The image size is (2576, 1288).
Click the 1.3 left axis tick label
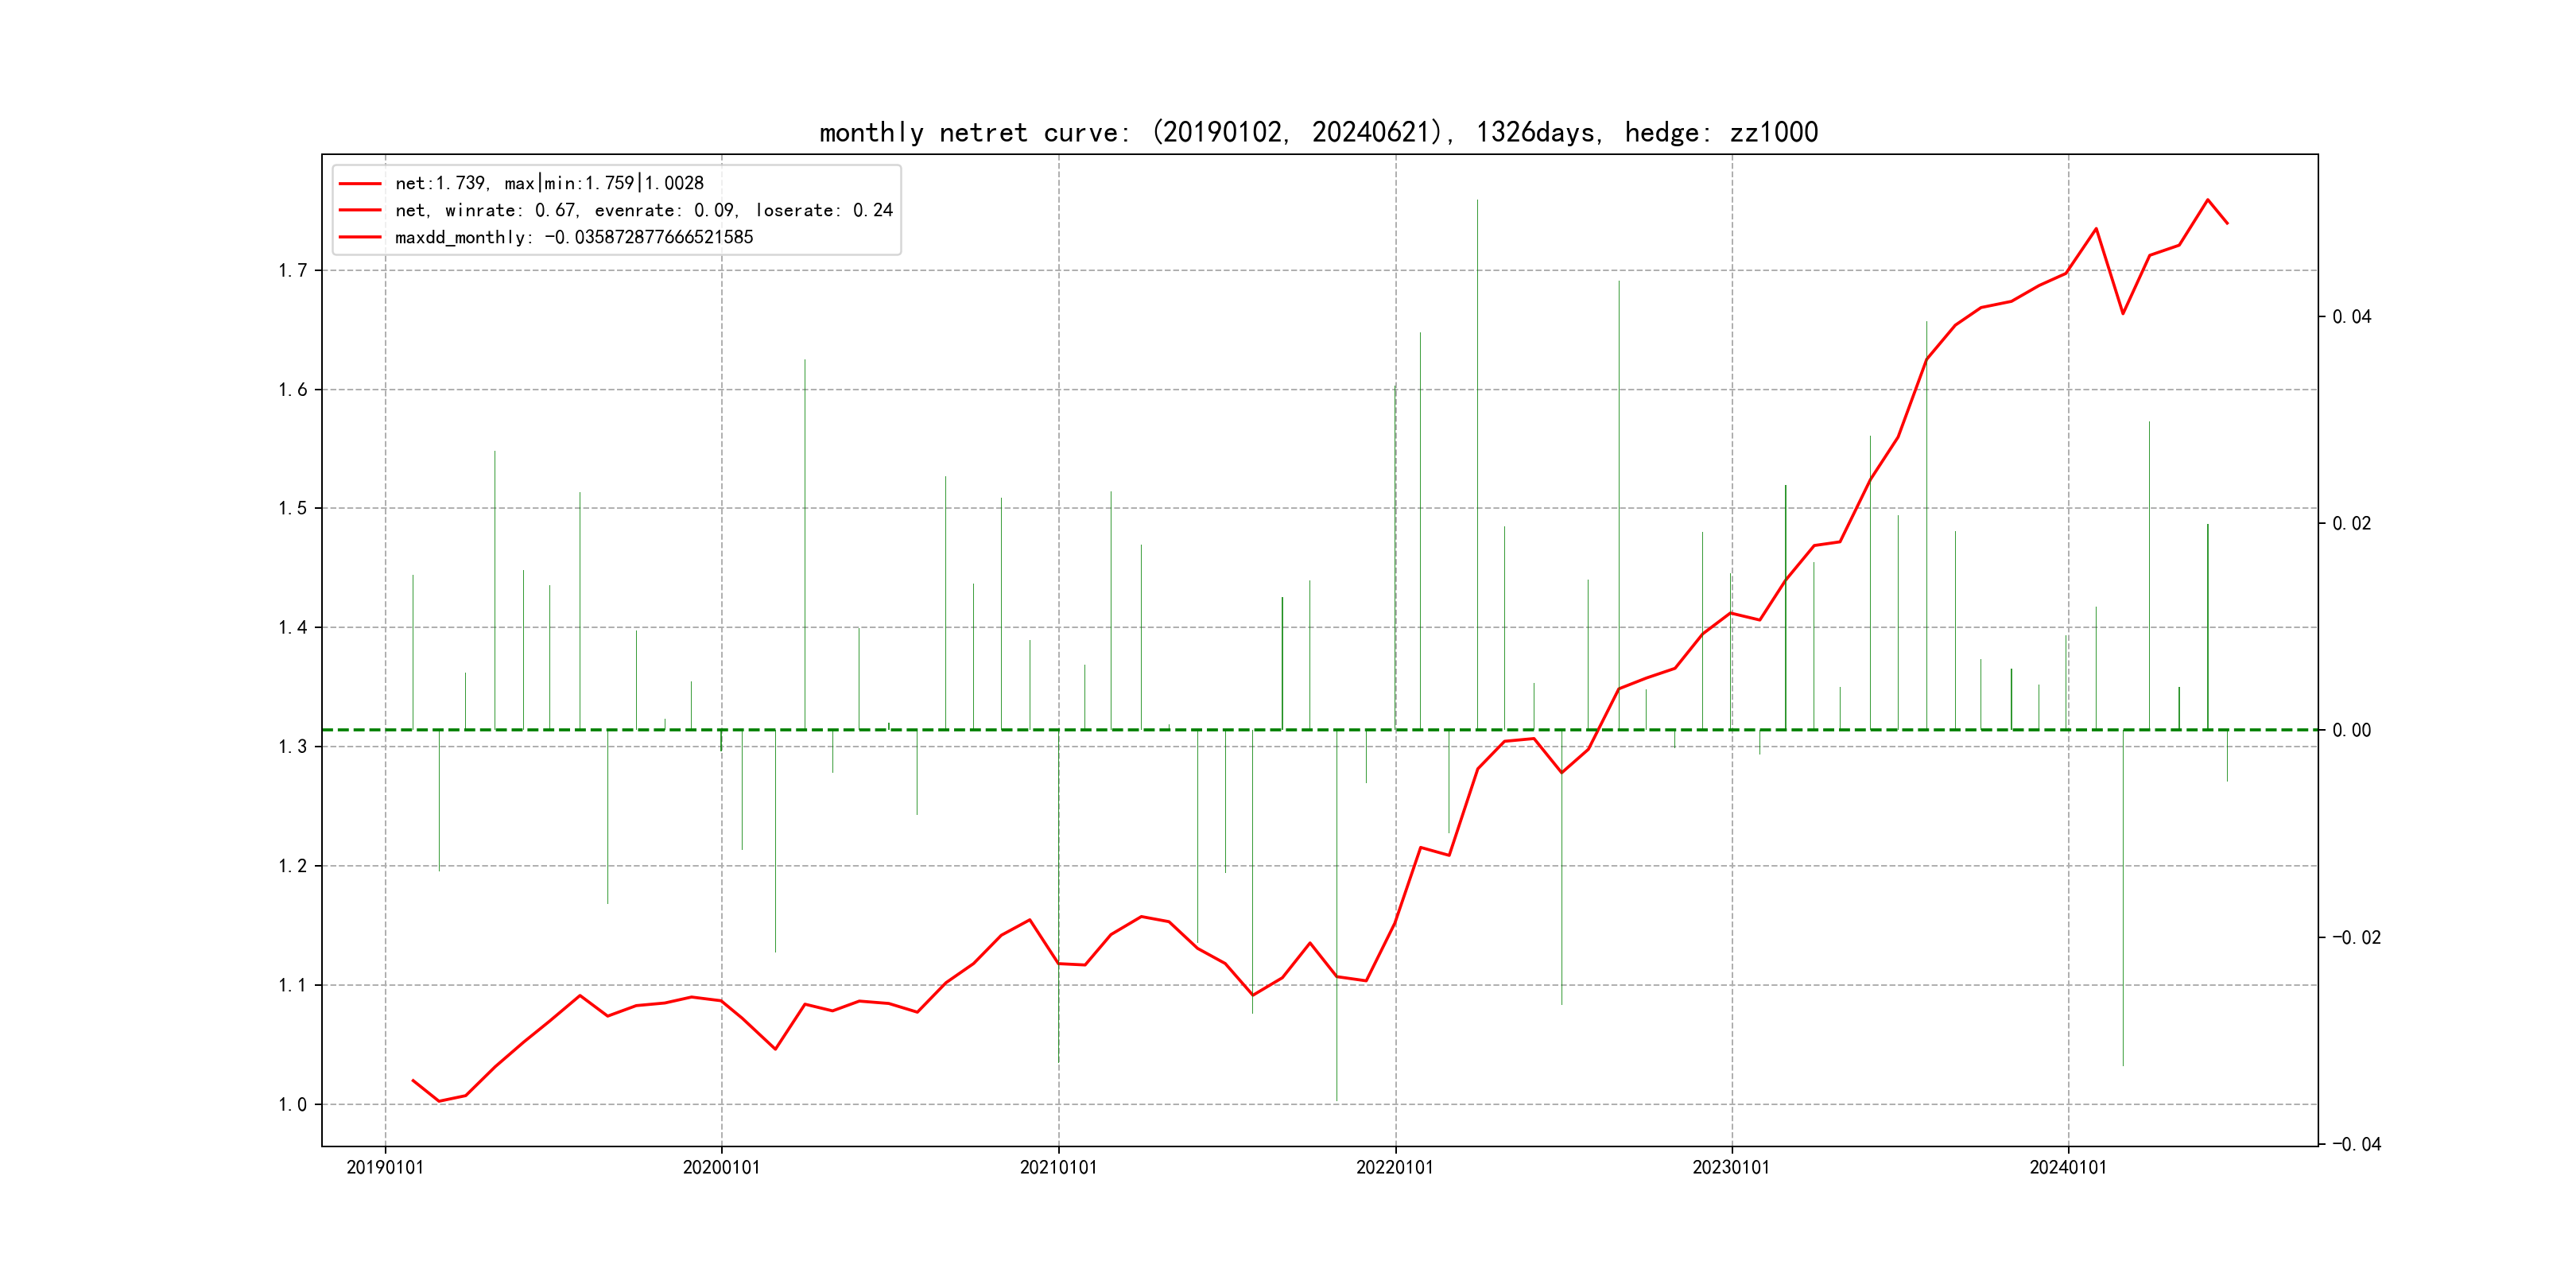tap(292, 747)
